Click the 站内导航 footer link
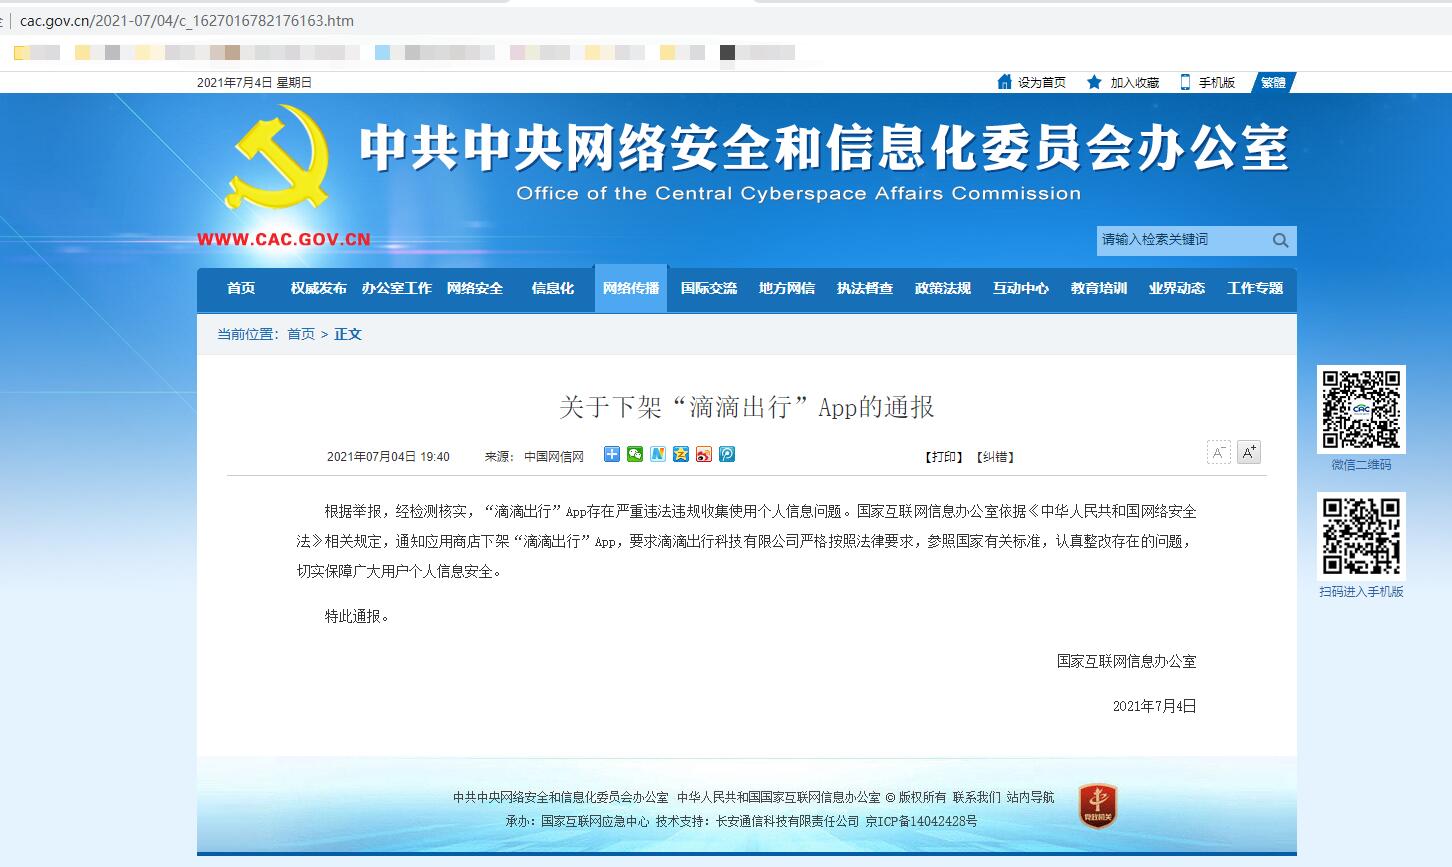This screenshot has width=1452, height=867. (x=1030, y=797)
